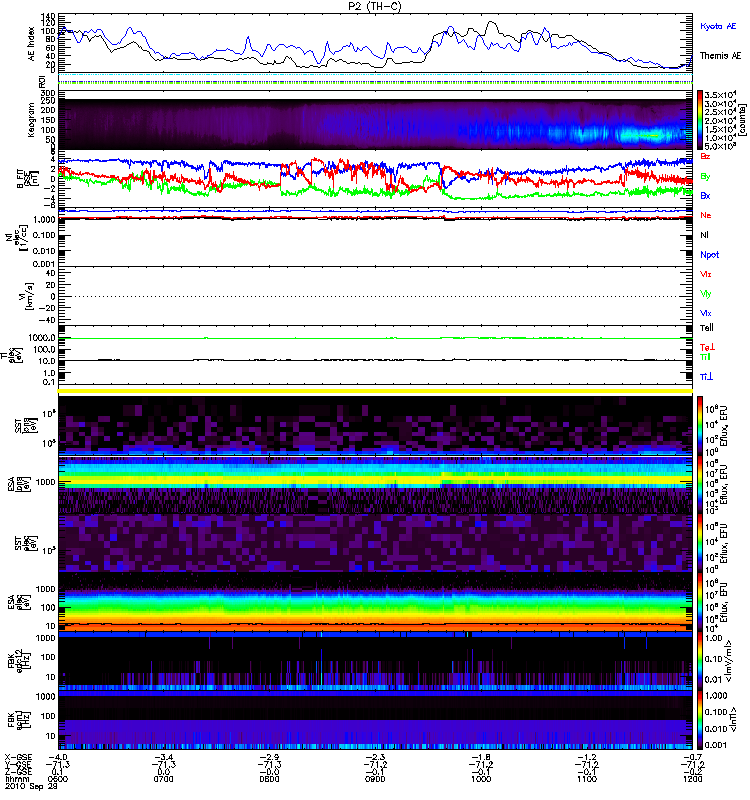Click the 140 tick on the AE axis
750x800 pixels.
point(48,17)
